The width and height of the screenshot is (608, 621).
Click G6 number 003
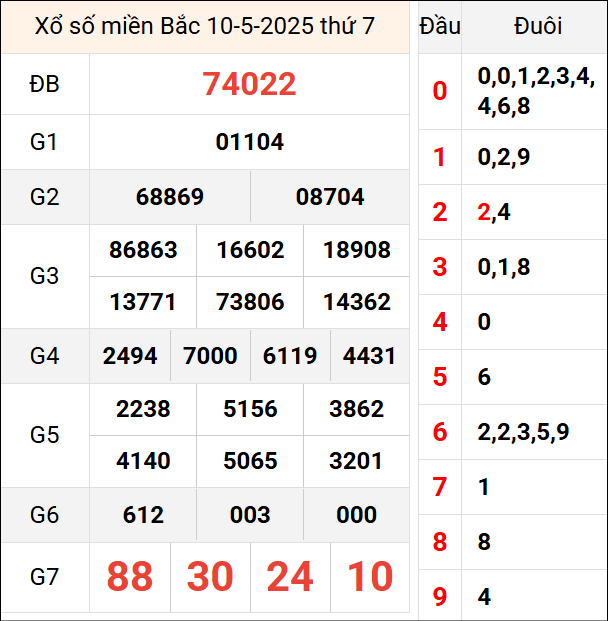249,515
